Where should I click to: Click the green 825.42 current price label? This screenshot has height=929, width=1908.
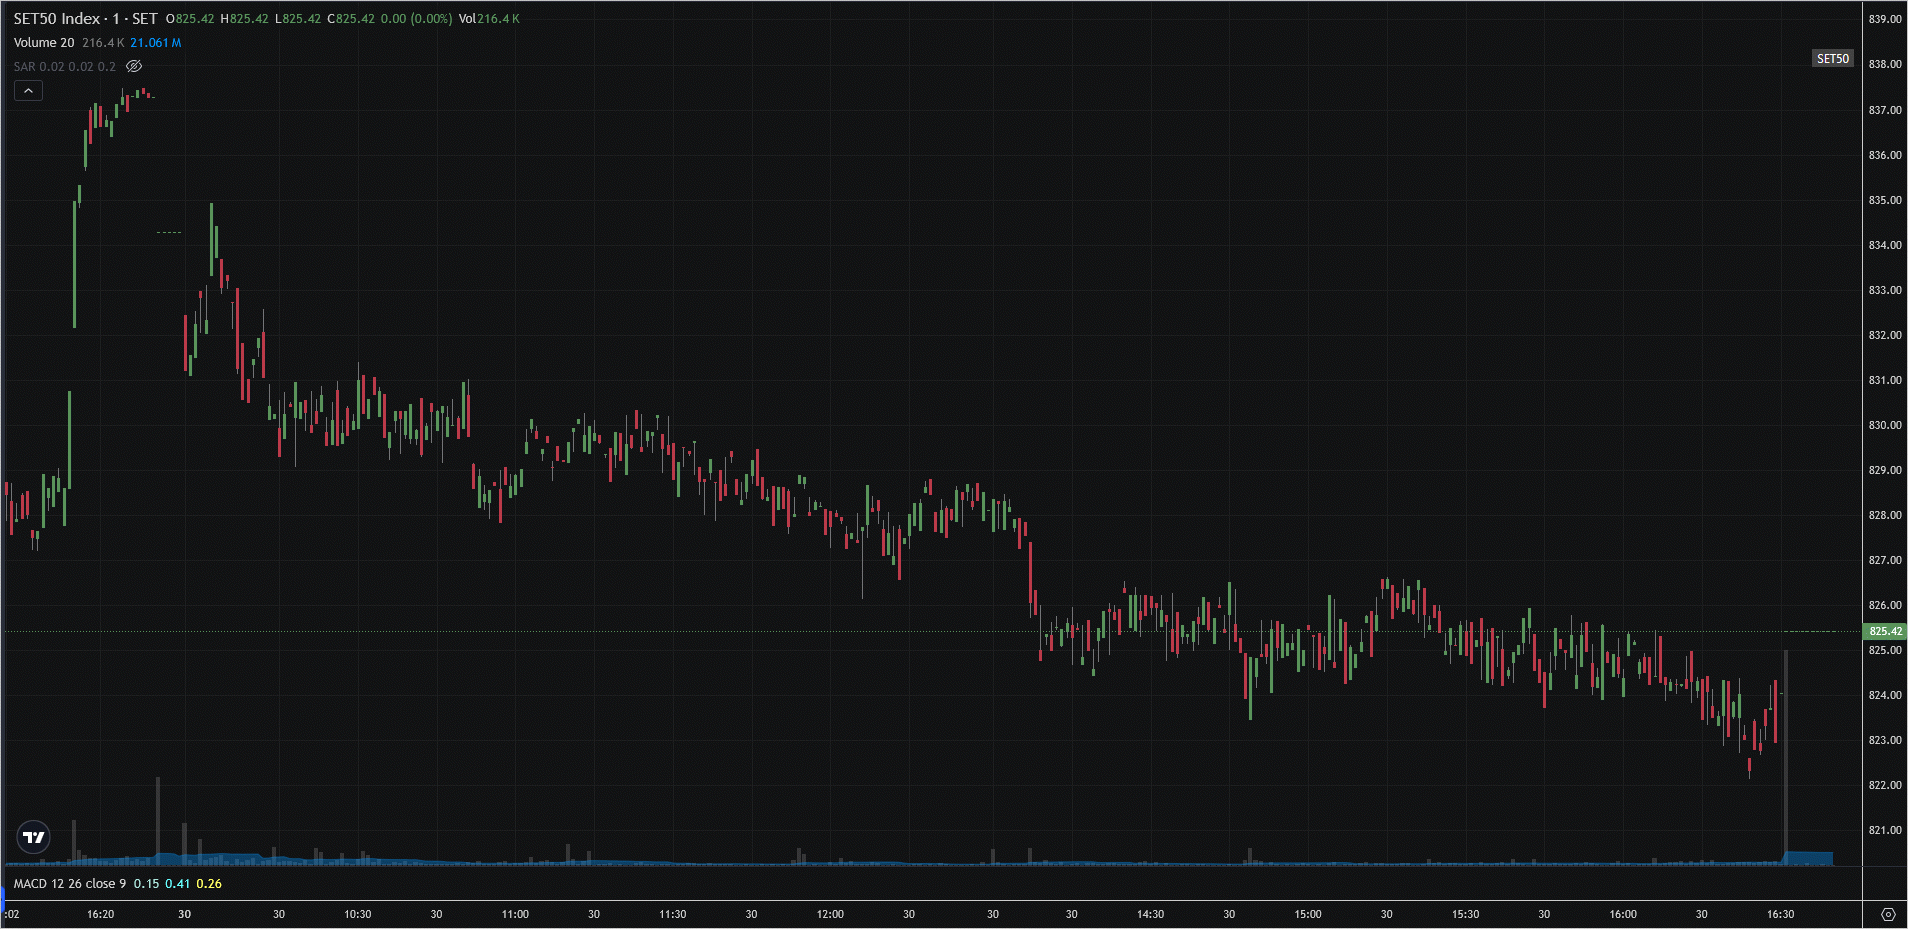pos(1885,631)
